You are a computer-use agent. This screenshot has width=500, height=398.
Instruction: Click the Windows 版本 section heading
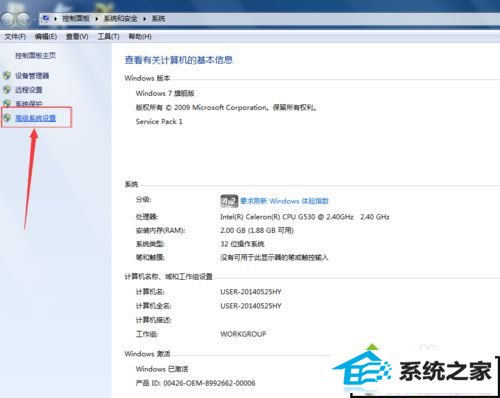147,78
